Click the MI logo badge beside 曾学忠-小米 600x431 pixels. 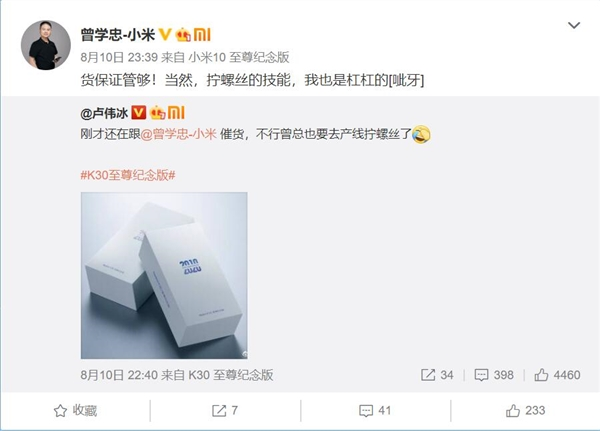tap(202, 34)
